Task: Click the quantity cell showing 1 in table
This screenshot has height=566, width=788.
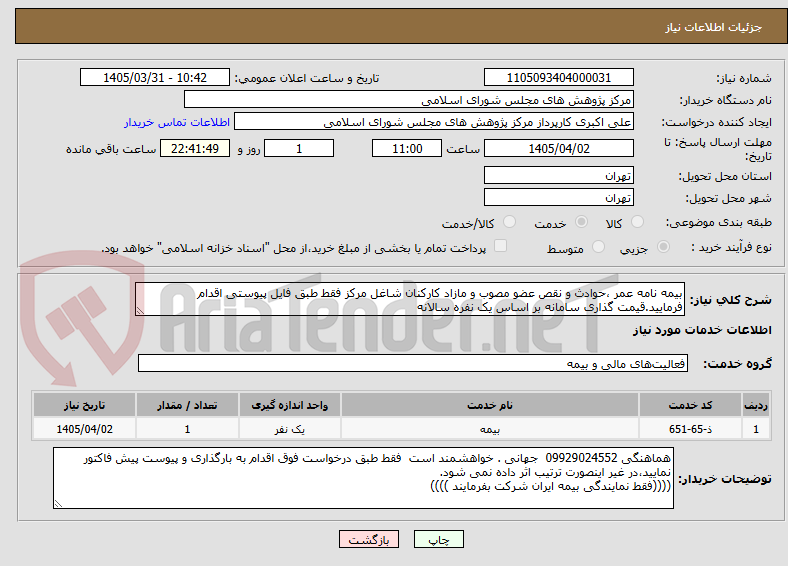Action: [x=187, y=429]
